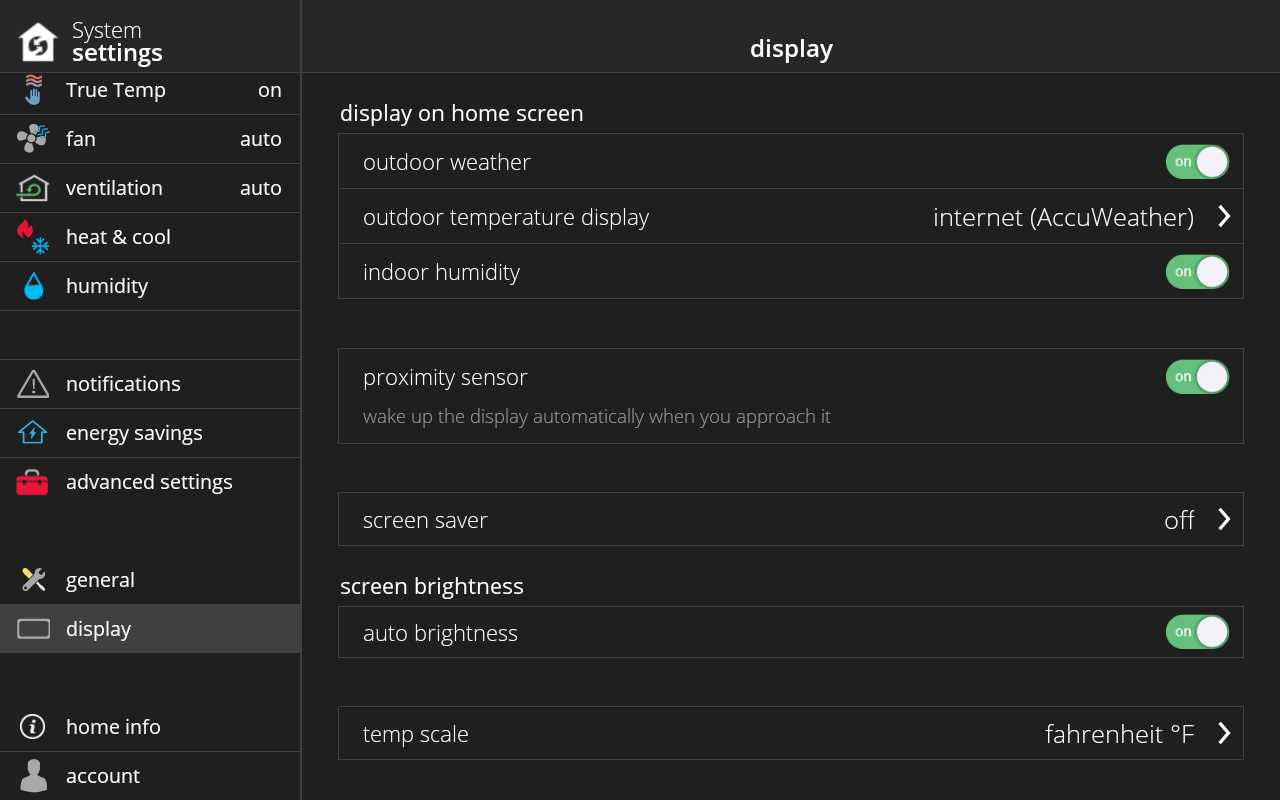1280x800 pixels.
Task: Open the notifications warning triangle icon
Action: pos(33,384)
